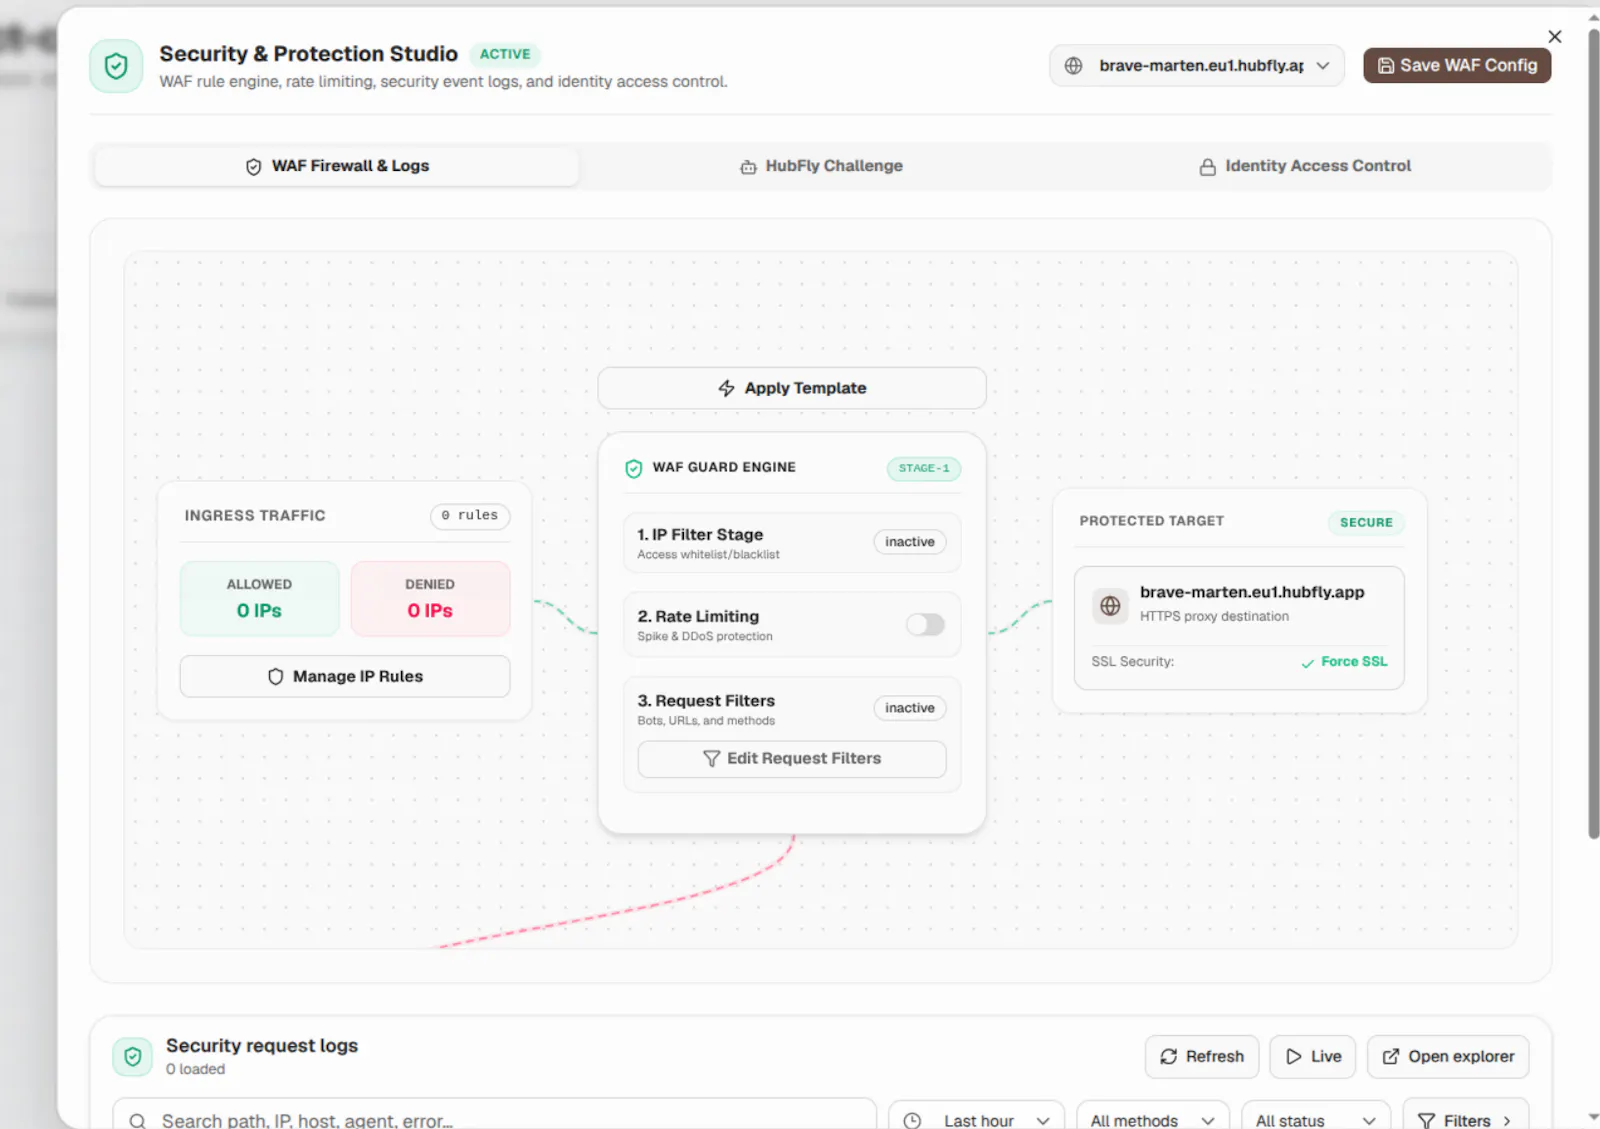Start Live log streaming

(x=1313, y=1057)
